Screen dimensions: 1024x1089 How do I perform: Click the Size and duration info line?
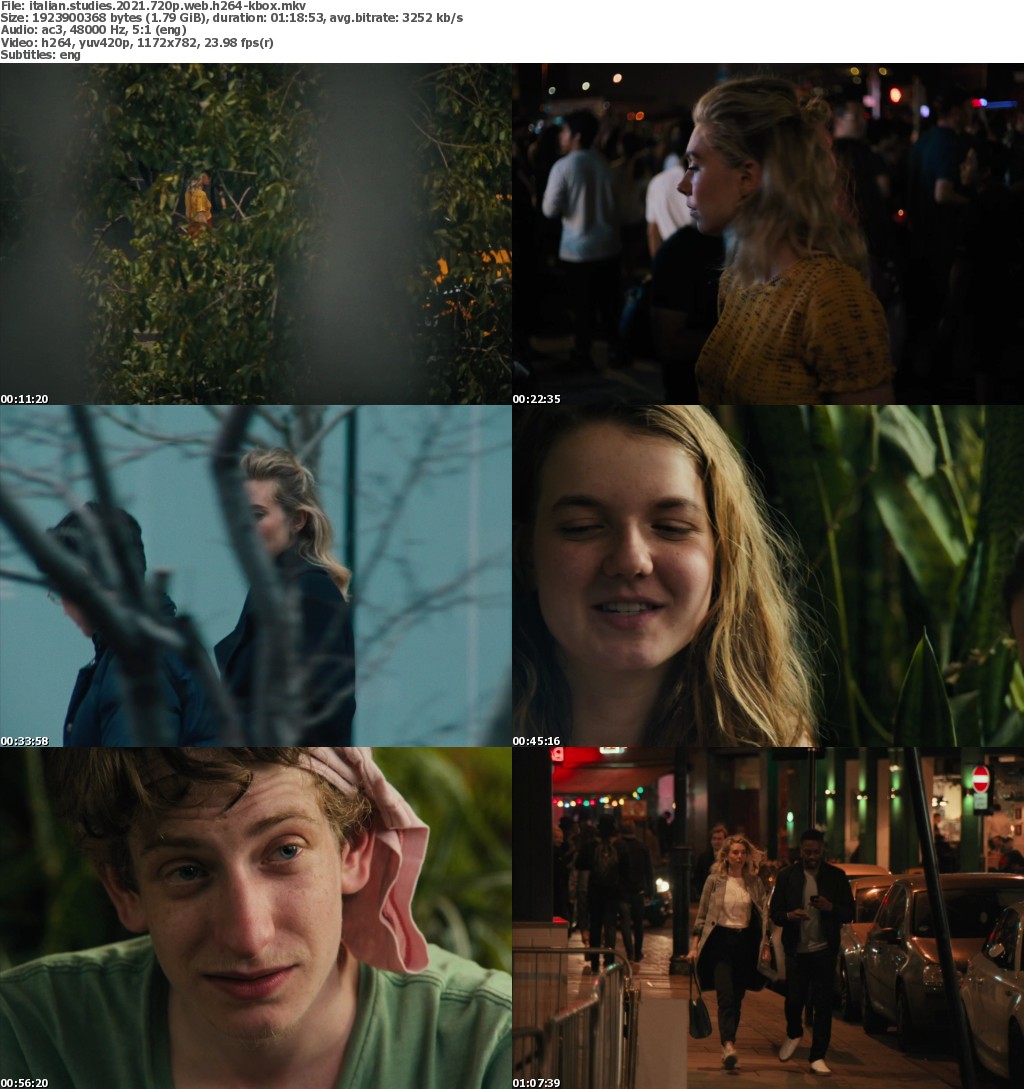pyautogui.click(x=231, y=18)
